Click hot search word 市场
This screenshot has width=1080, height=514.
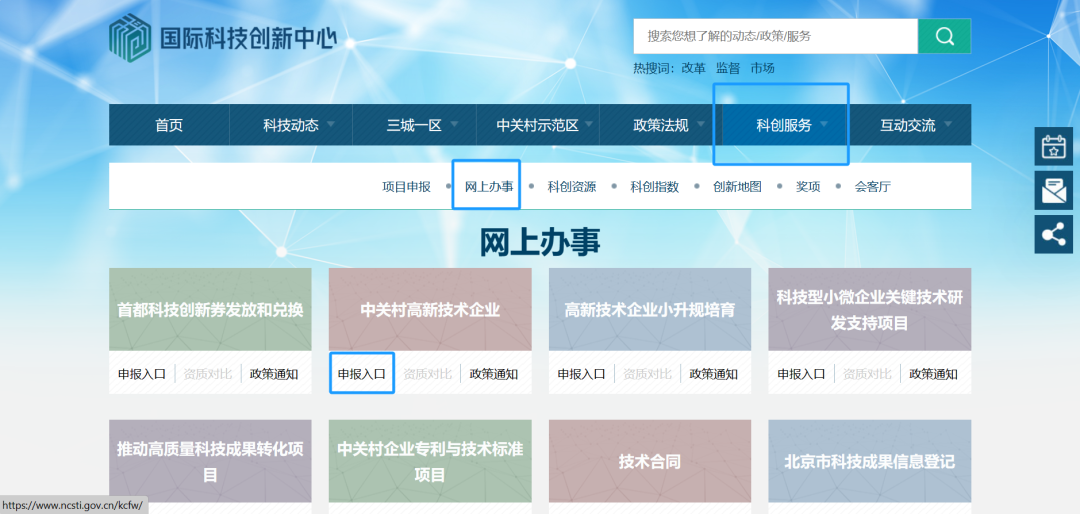pyautogui.click(x=762, y=68)
